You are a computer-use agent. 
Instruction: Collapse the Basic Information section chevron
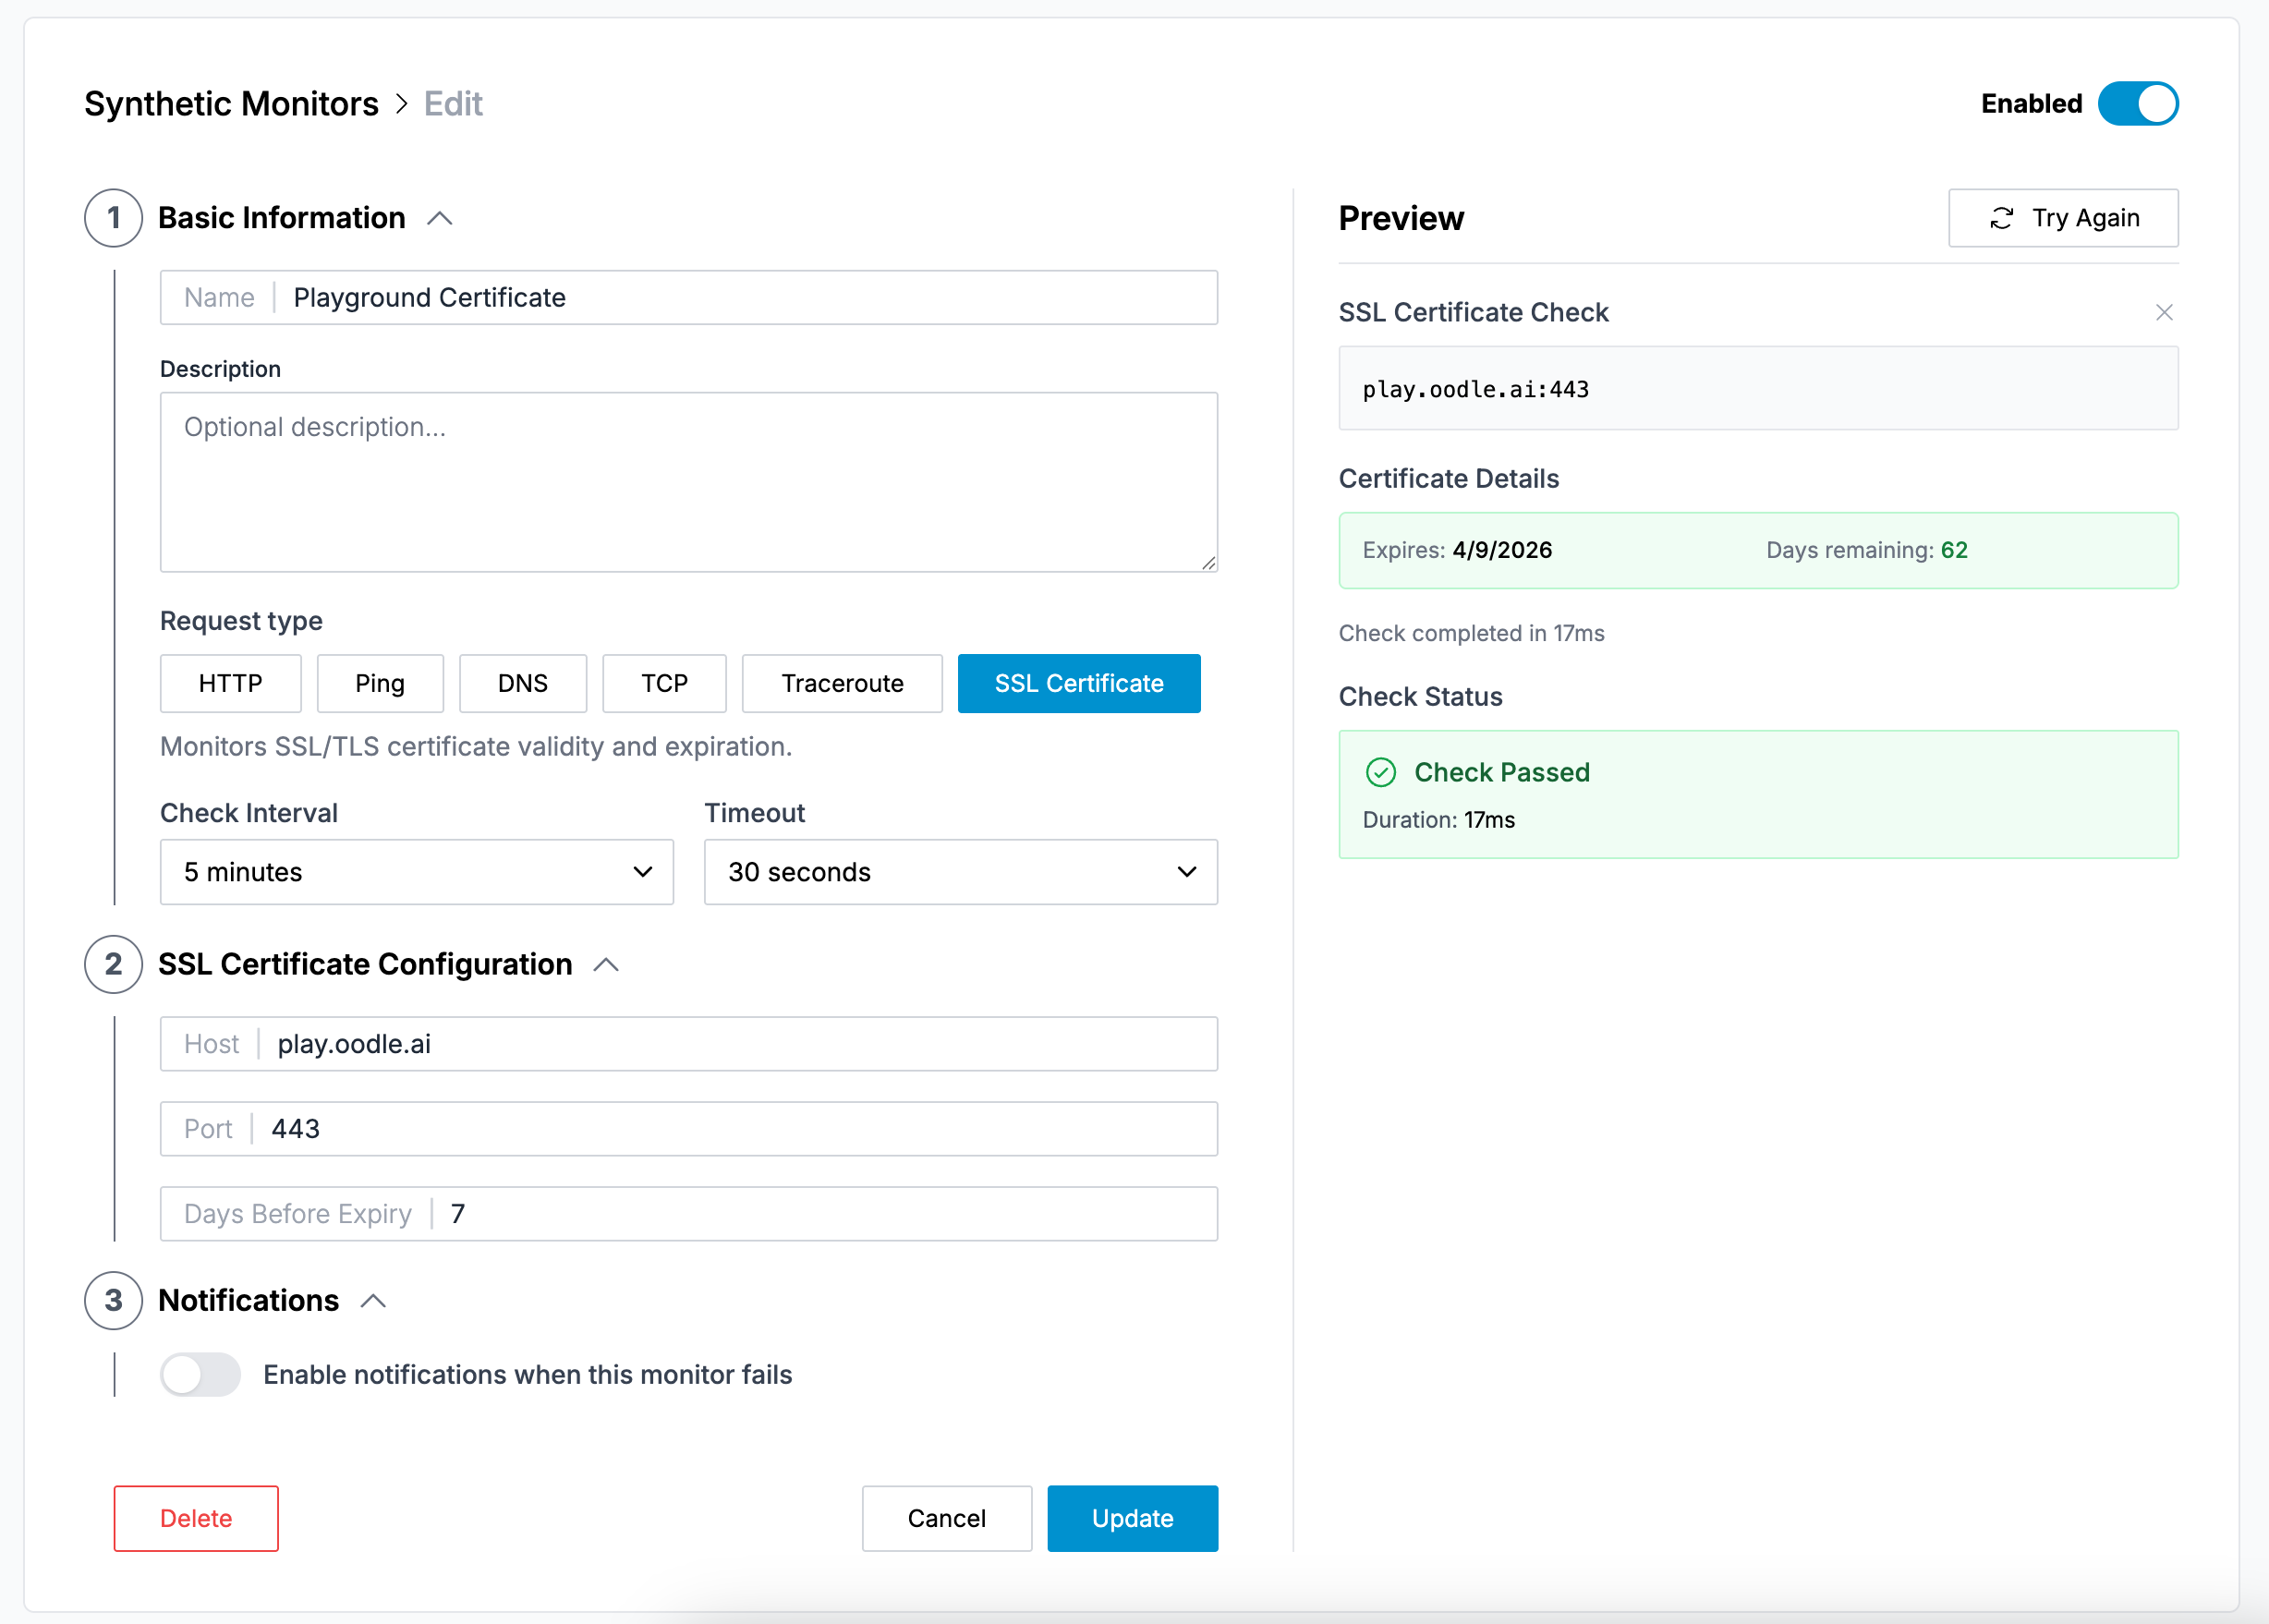pyautogui.click(x=440, y=218)
